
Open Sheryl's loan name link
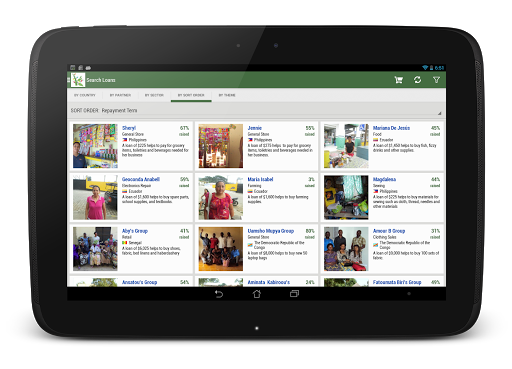[129, 128]
